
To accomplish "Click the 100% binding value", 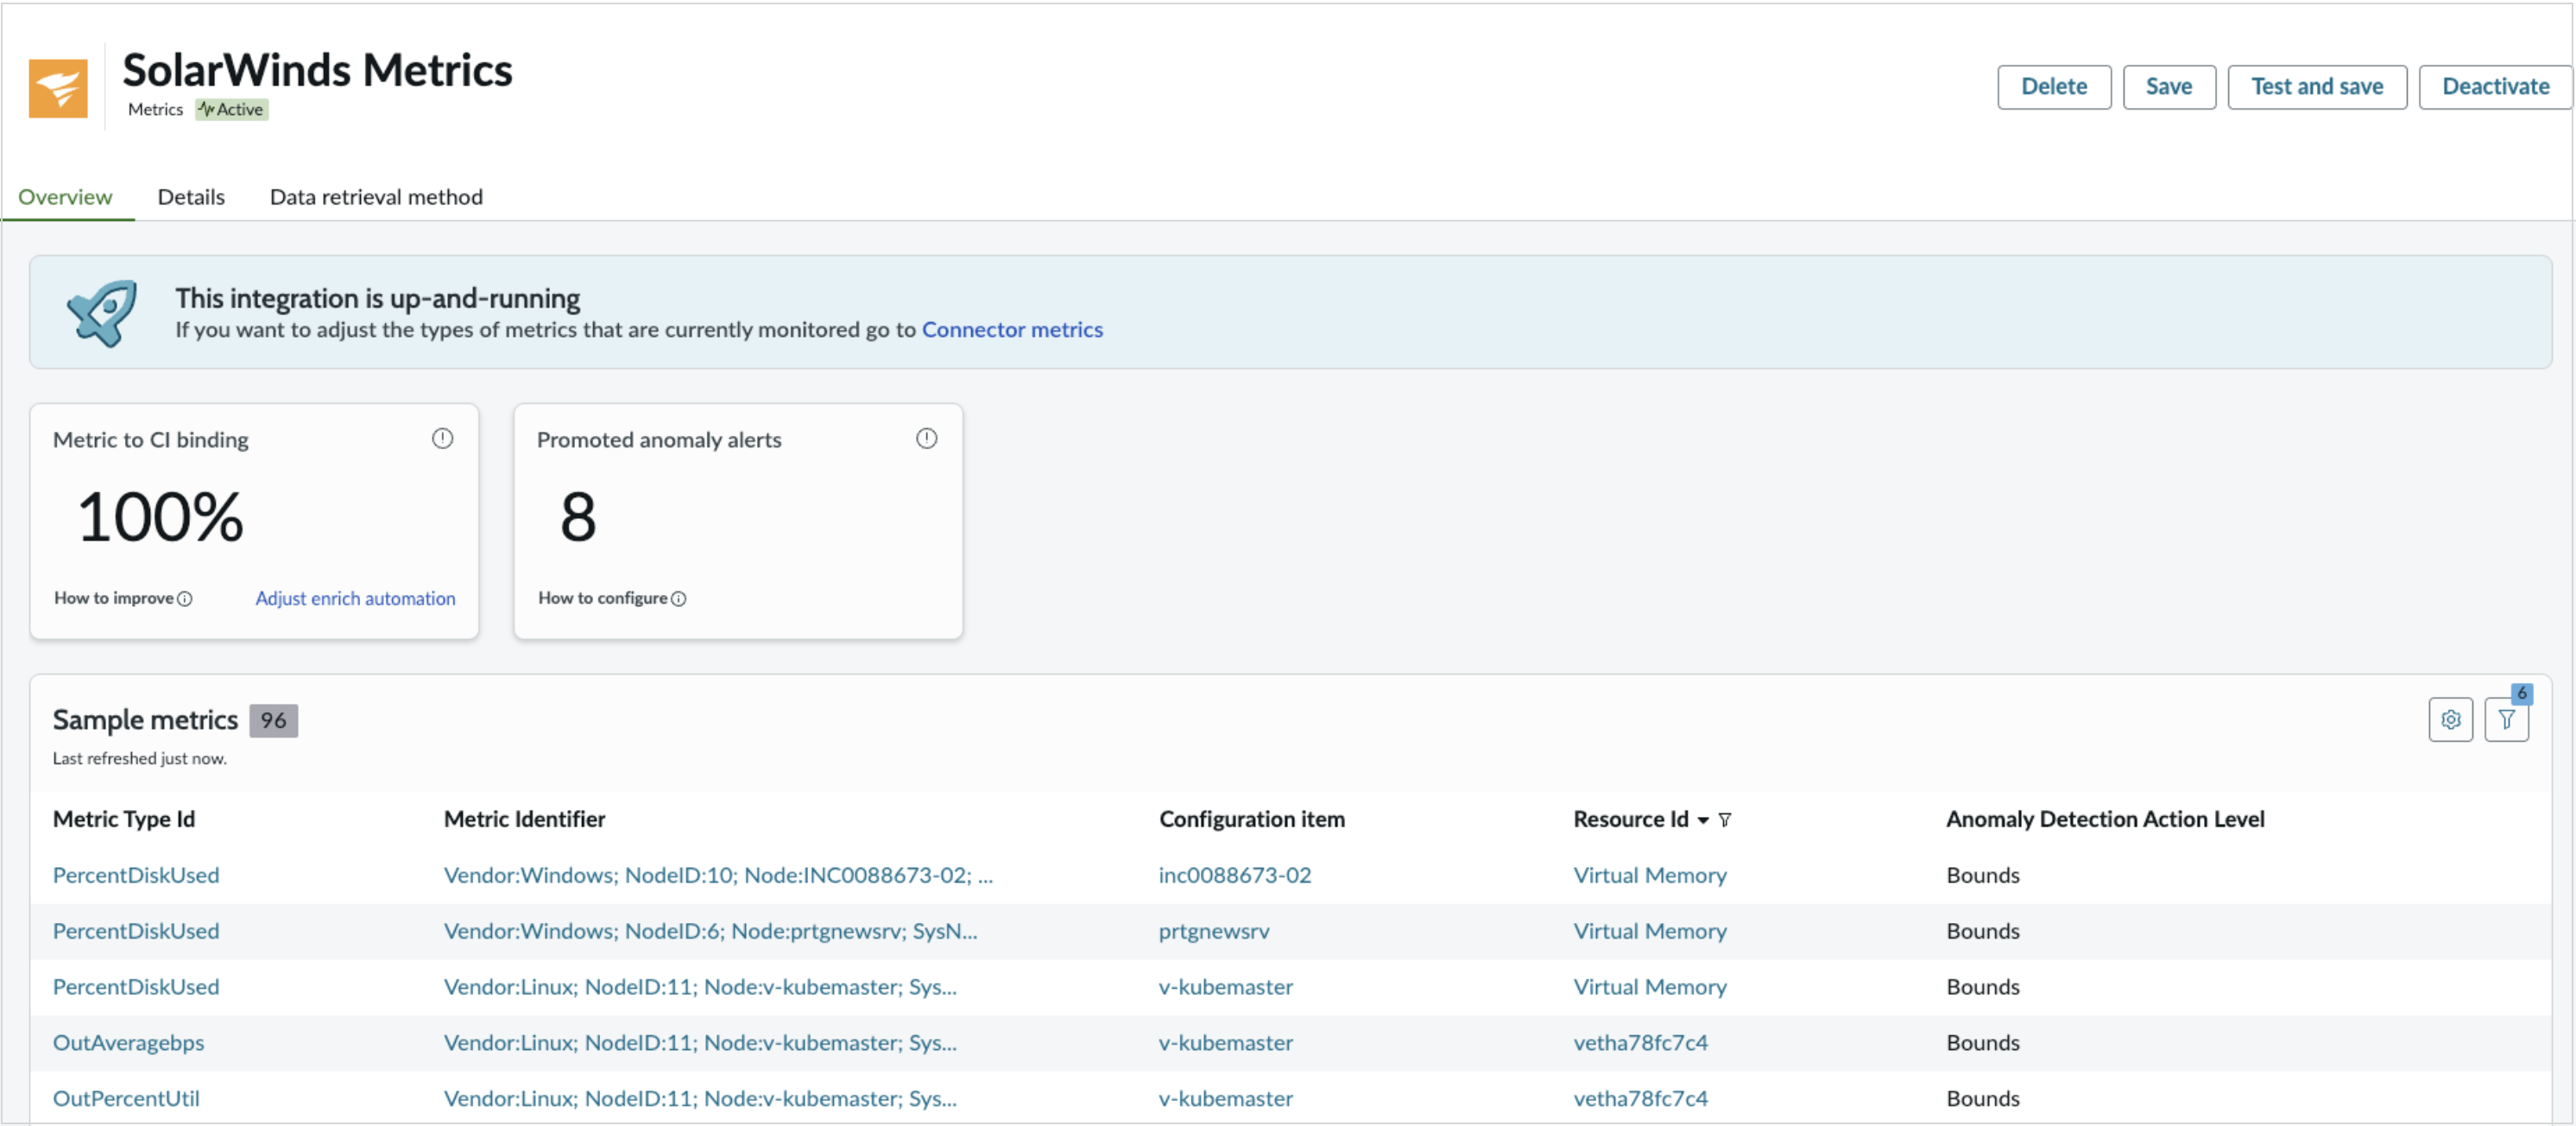I will point(160,517).
